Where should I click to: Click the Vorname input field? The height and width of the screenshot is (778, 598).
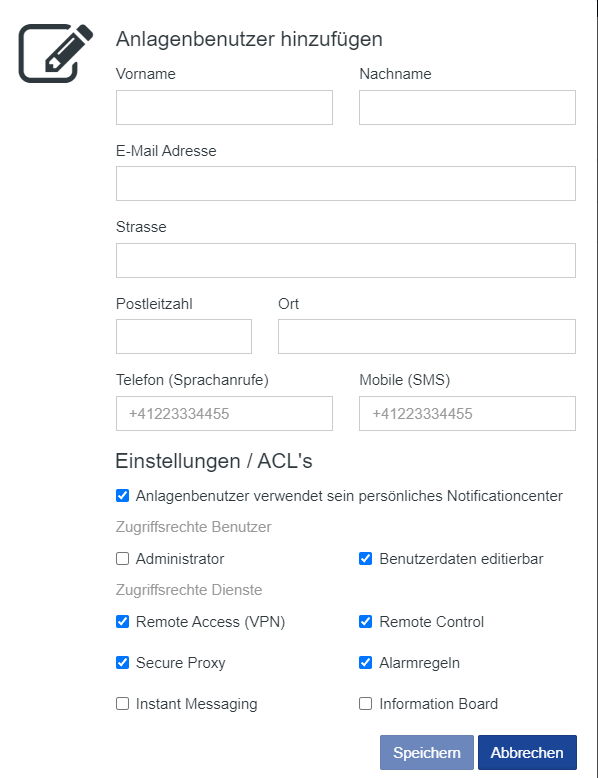coord(224,107)
